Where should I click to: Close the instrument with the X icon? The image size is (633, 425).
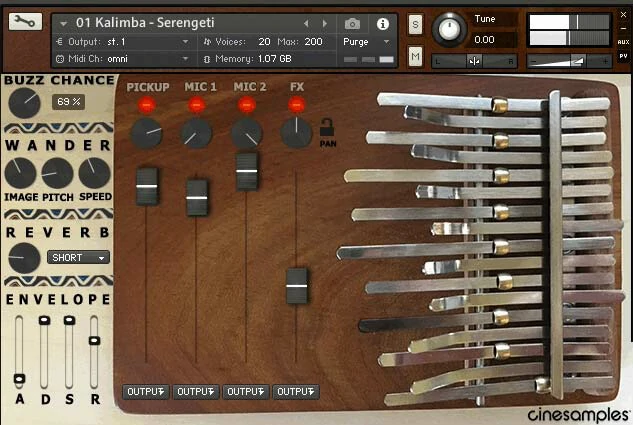pyautogui.click(x=623, y=15)
